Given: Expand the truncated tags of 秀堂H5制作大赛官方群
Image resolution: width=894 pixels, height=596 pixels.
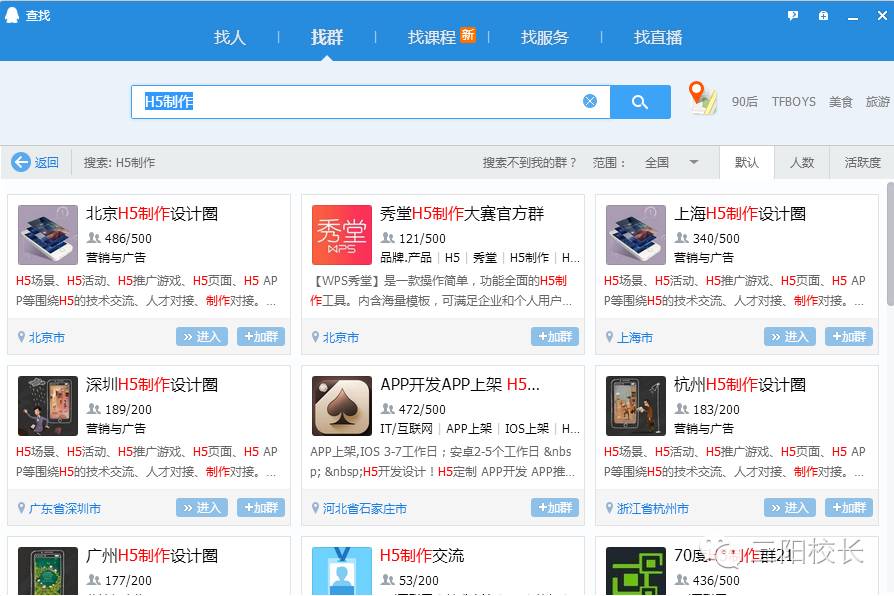Looking at the screenshot, I should tap(574, 256).
